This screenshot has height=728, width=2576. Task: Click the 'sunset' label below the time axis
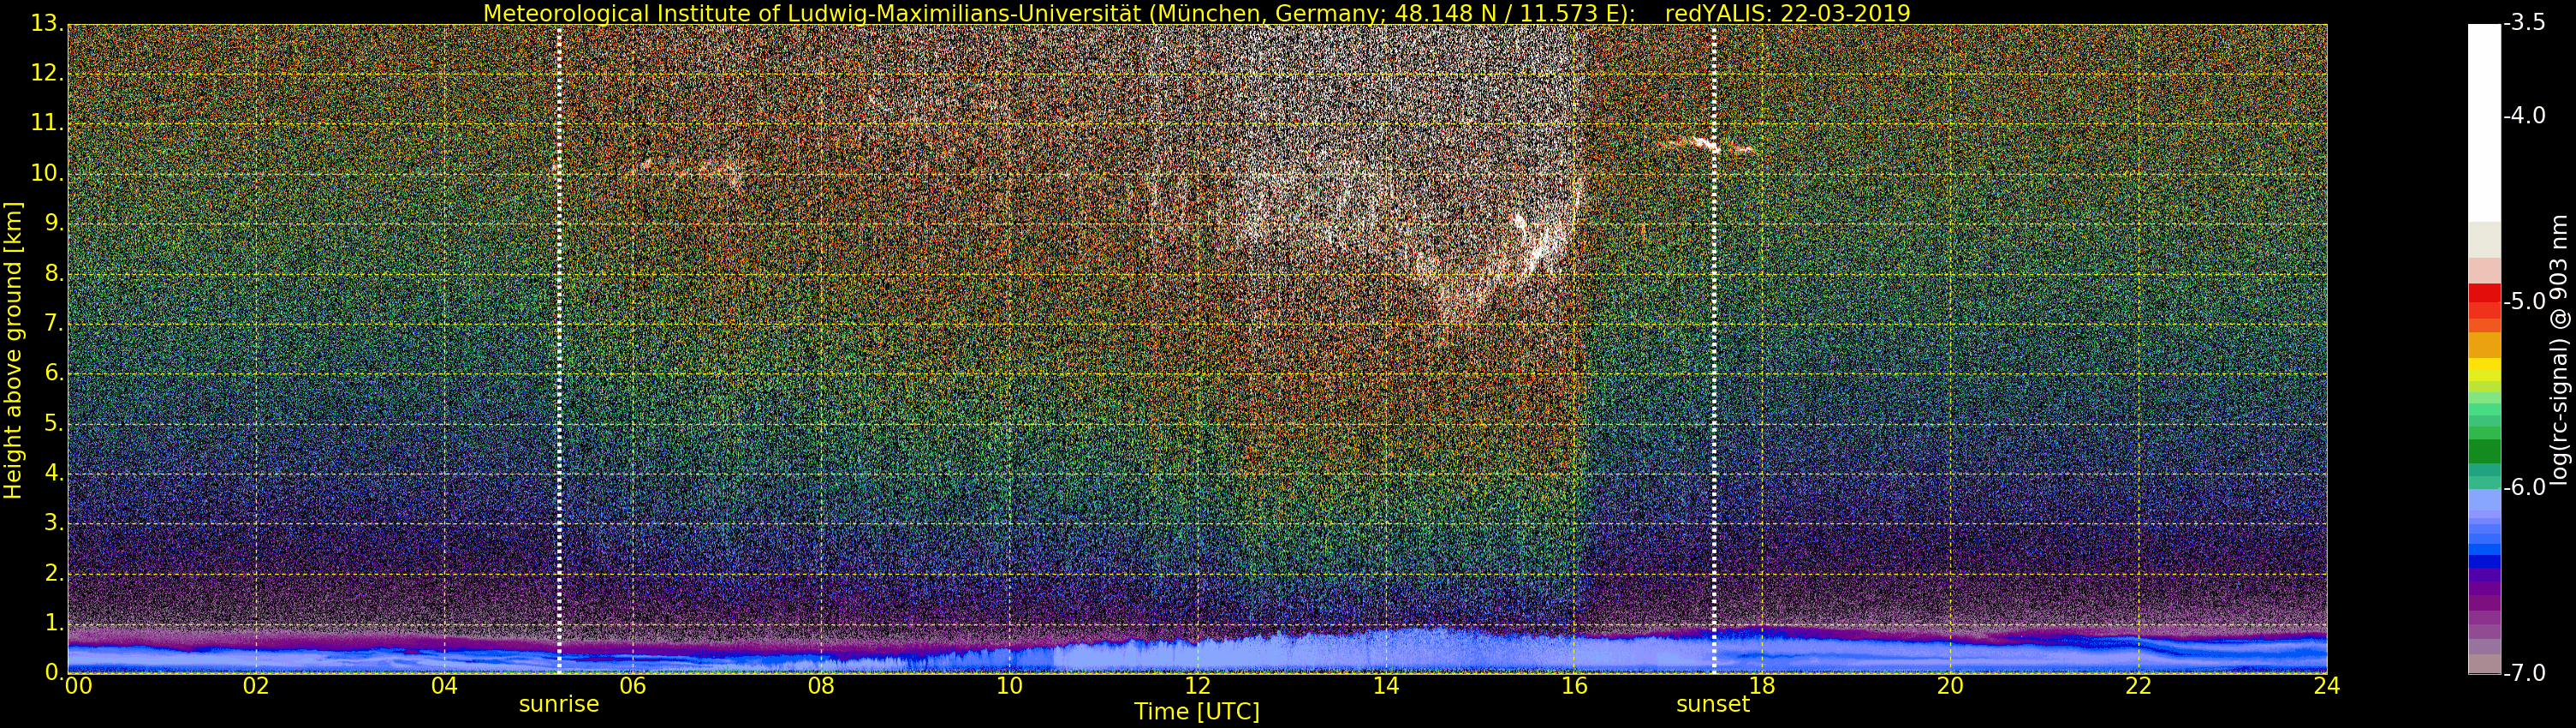[1713, 704]
